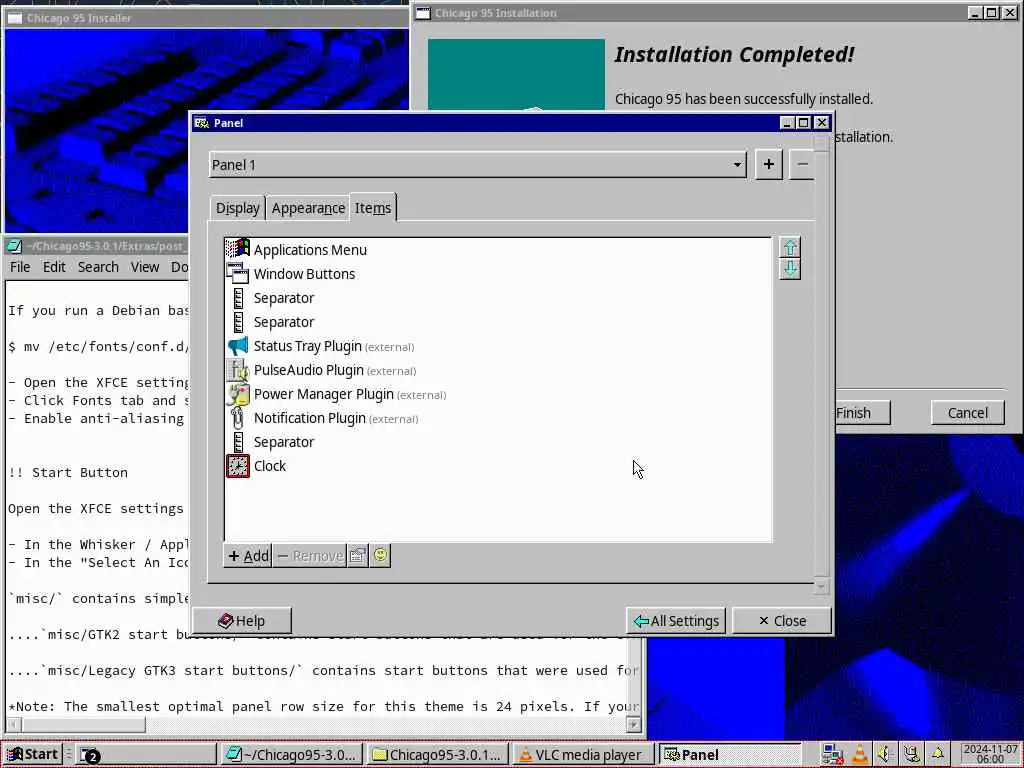The height and width of the screenshot is (768, 1024).
Task: Open the VLC cone tray icon
Action: coord(860,754)
